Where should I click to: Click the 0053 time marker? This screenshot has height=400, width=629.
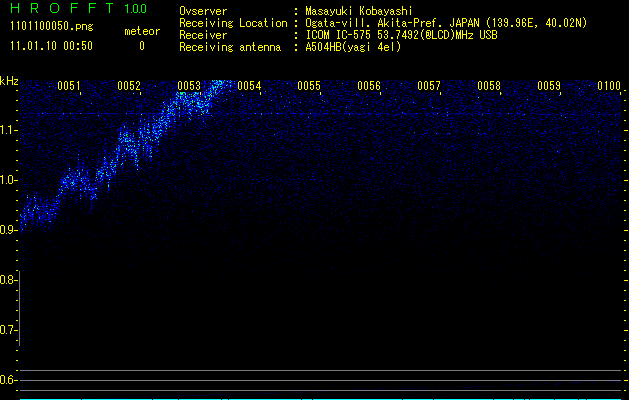[189, 86]
